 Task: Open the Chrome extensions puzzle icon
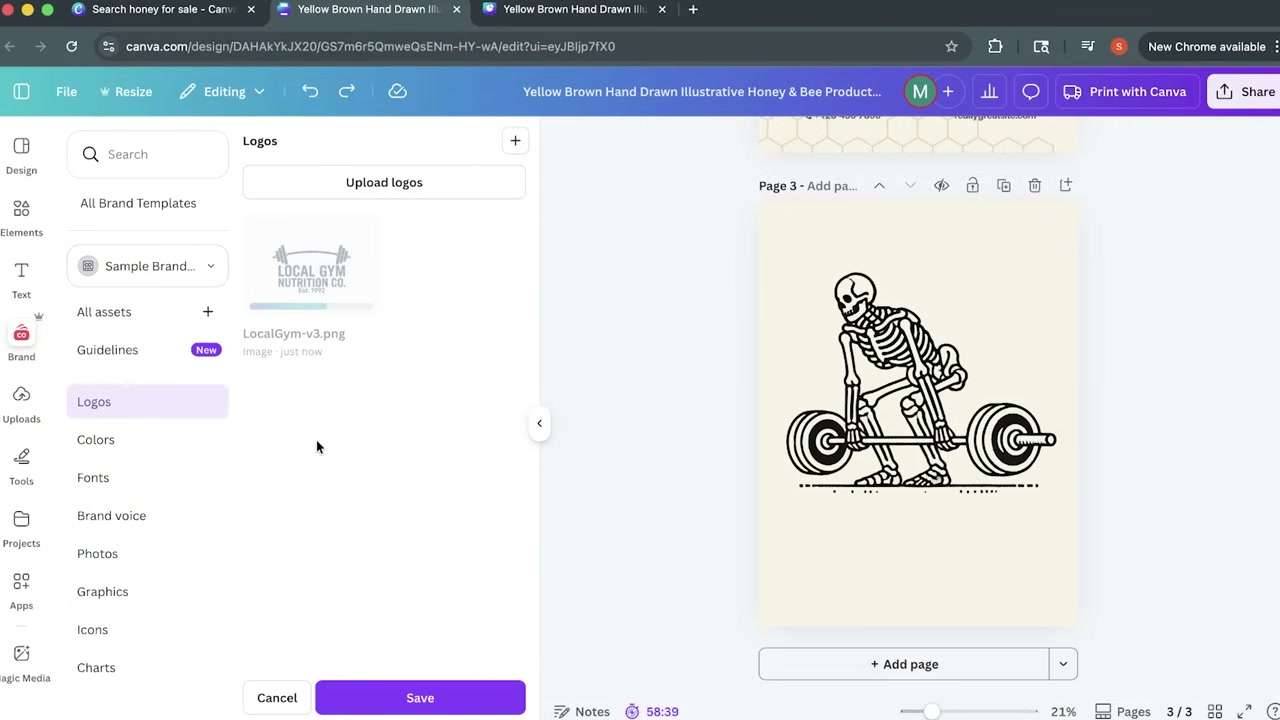(x=995, y=46)
